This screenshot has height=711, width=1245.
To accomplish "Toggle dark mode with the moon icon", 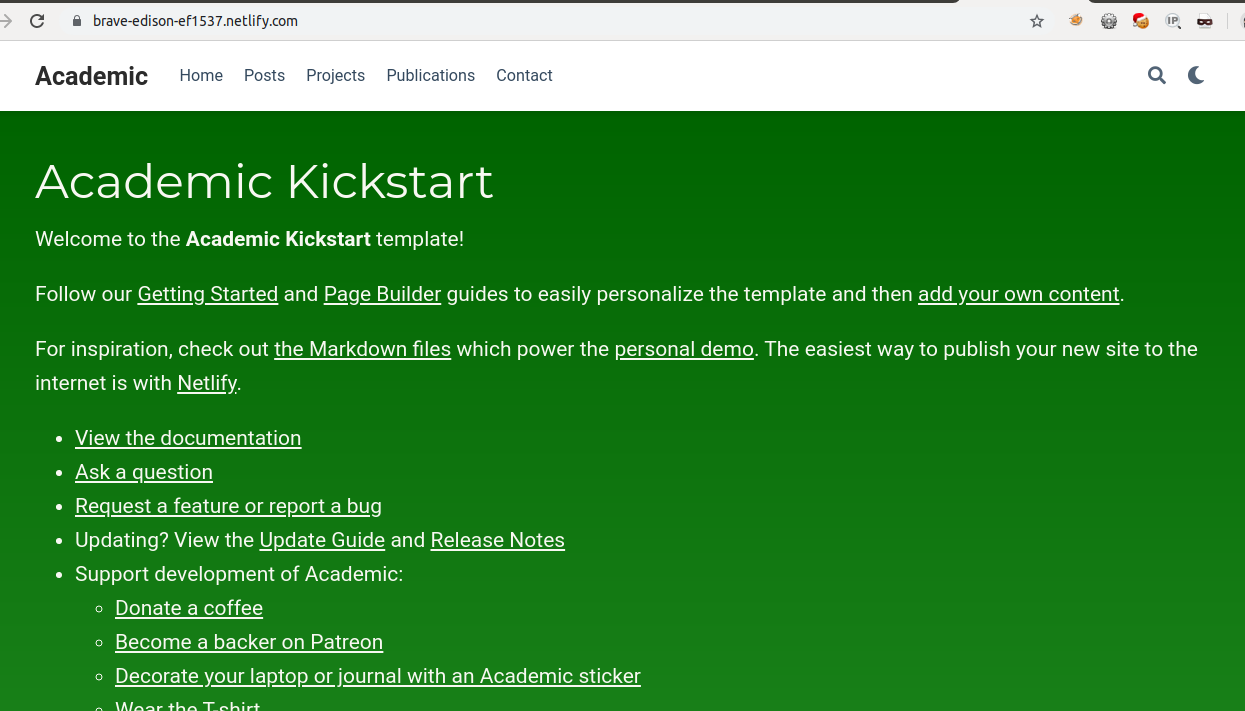I will [x=1196, y=75].
